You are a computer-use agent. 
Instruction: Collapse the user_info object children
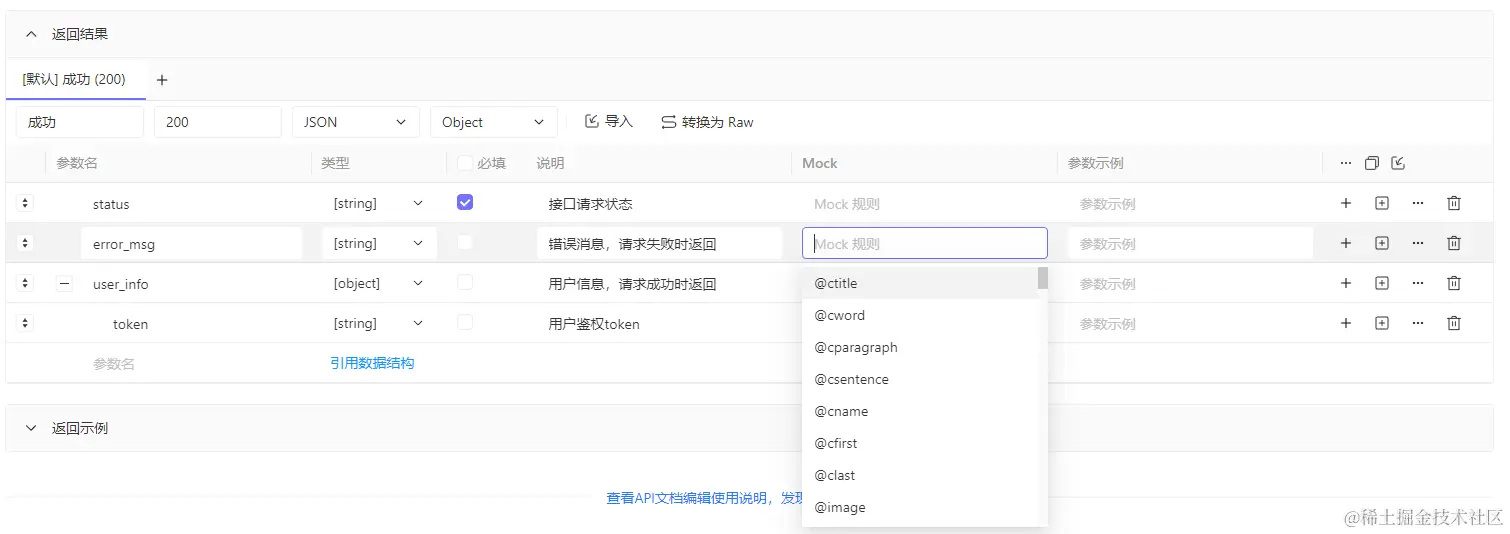click(65, 283)
